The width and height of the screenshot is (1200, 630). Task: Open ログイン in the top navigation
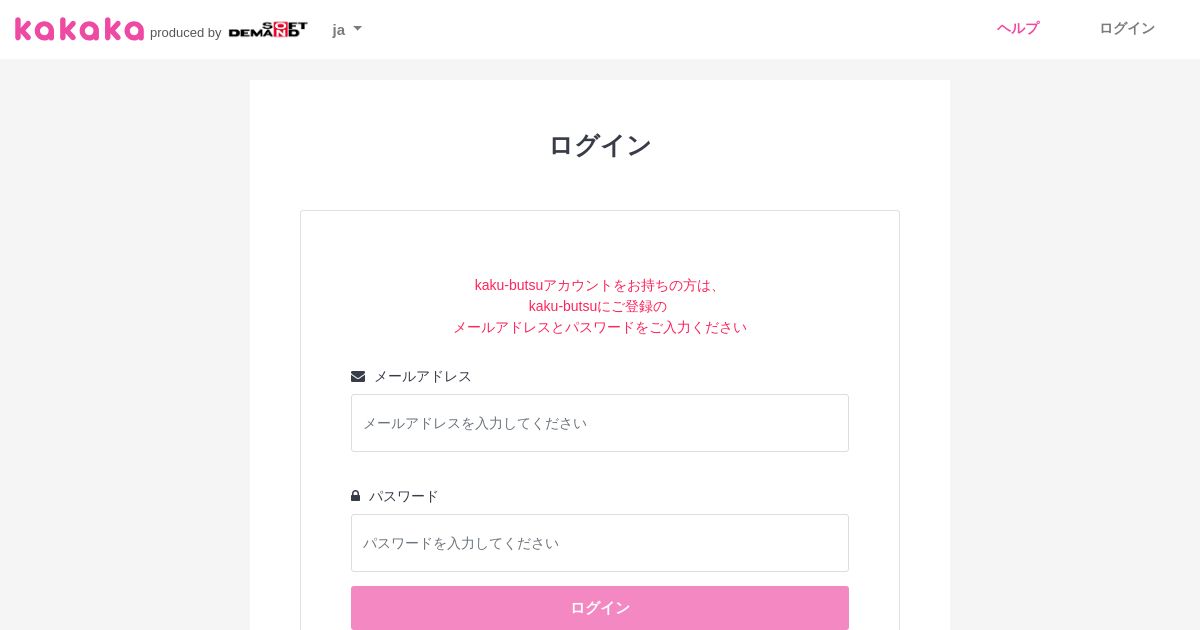point(1127,28)
